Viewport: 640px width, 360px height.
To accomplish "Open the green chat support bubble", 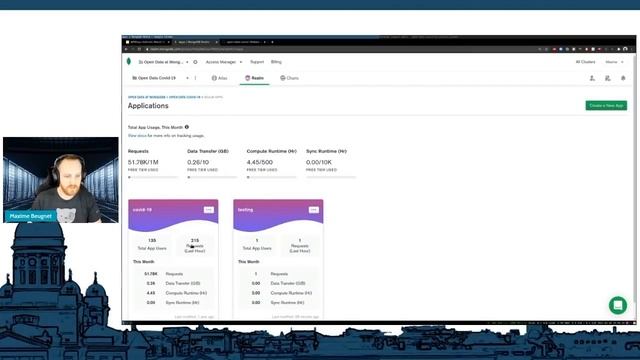I will (x=618, y=305).
